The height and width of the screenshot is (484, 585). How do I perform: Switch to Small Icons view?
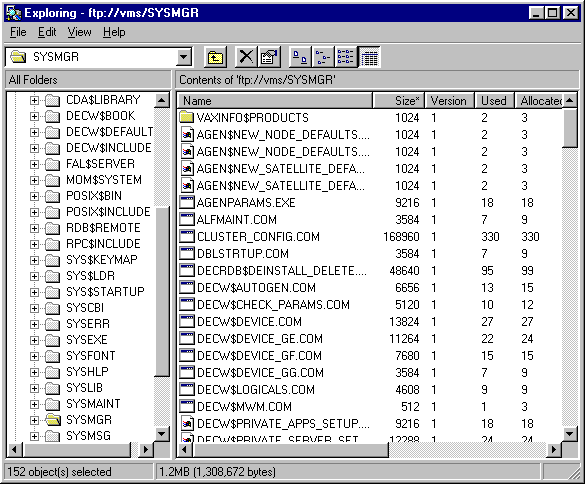[x=323, y=57]
